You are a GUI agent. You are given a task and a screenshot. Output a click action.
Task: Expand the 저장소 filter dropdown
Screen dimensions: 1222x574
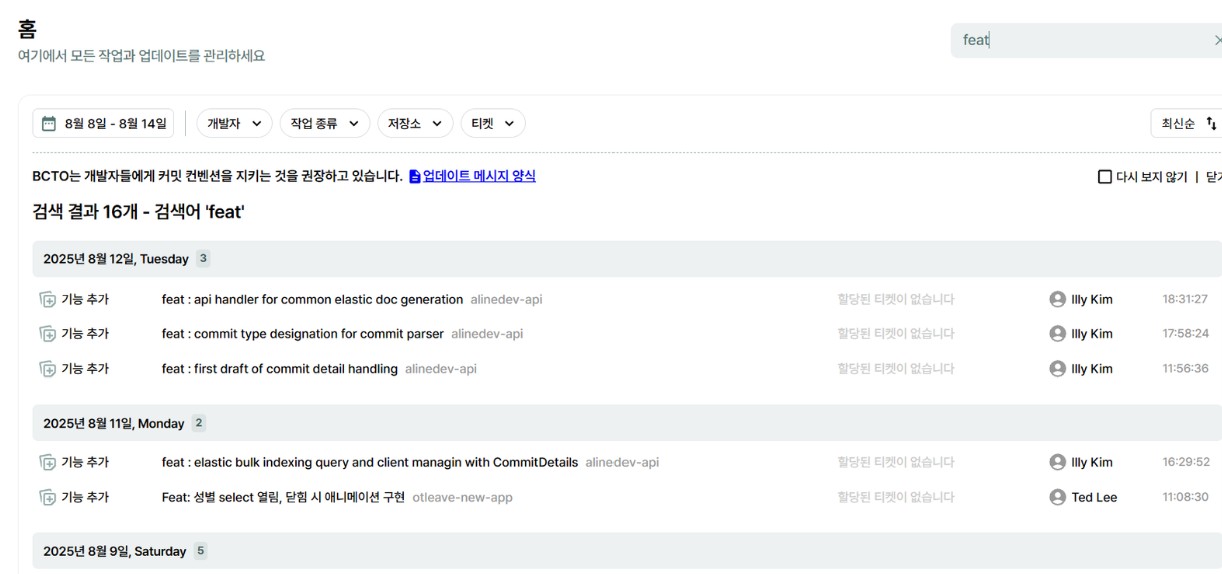[414, 124]
